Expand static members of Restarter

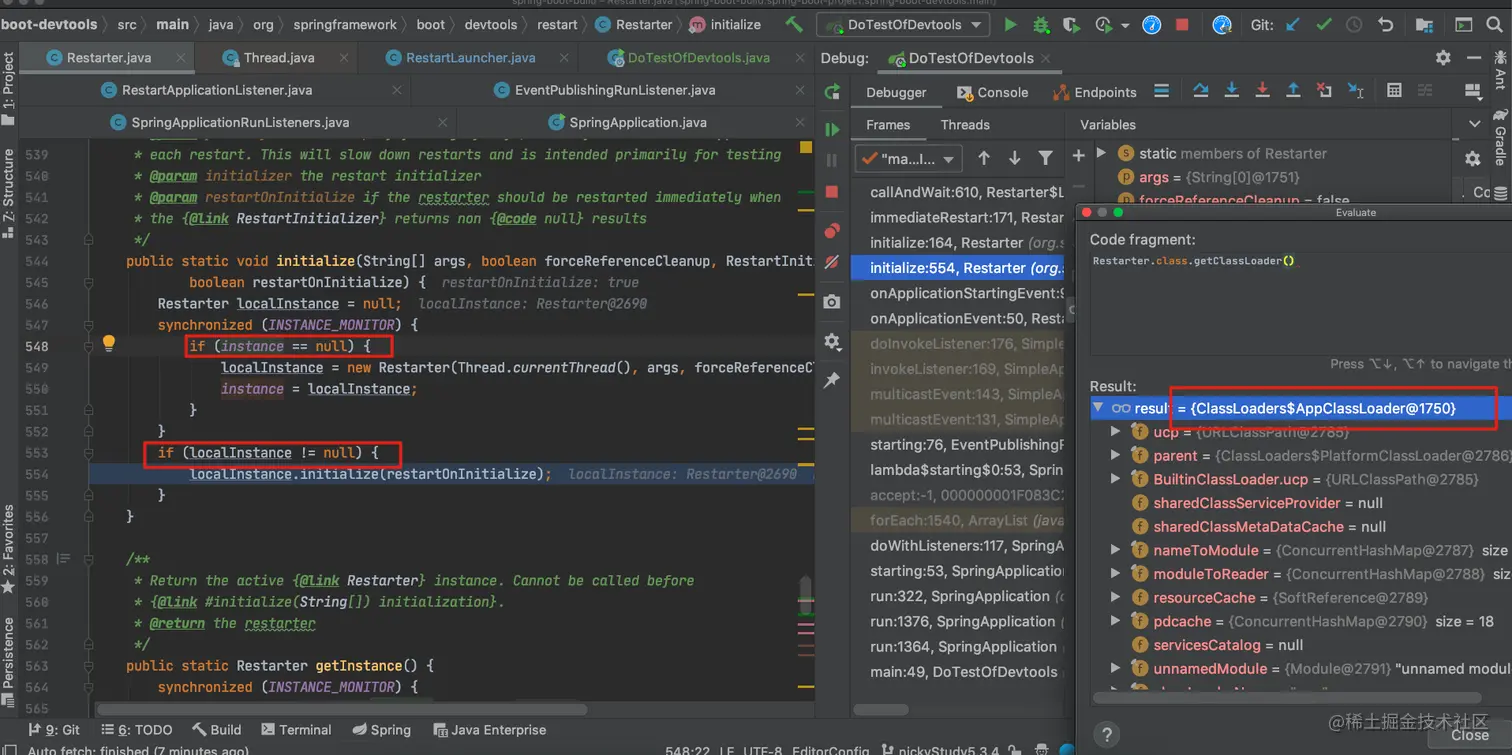coord(1101,153)
